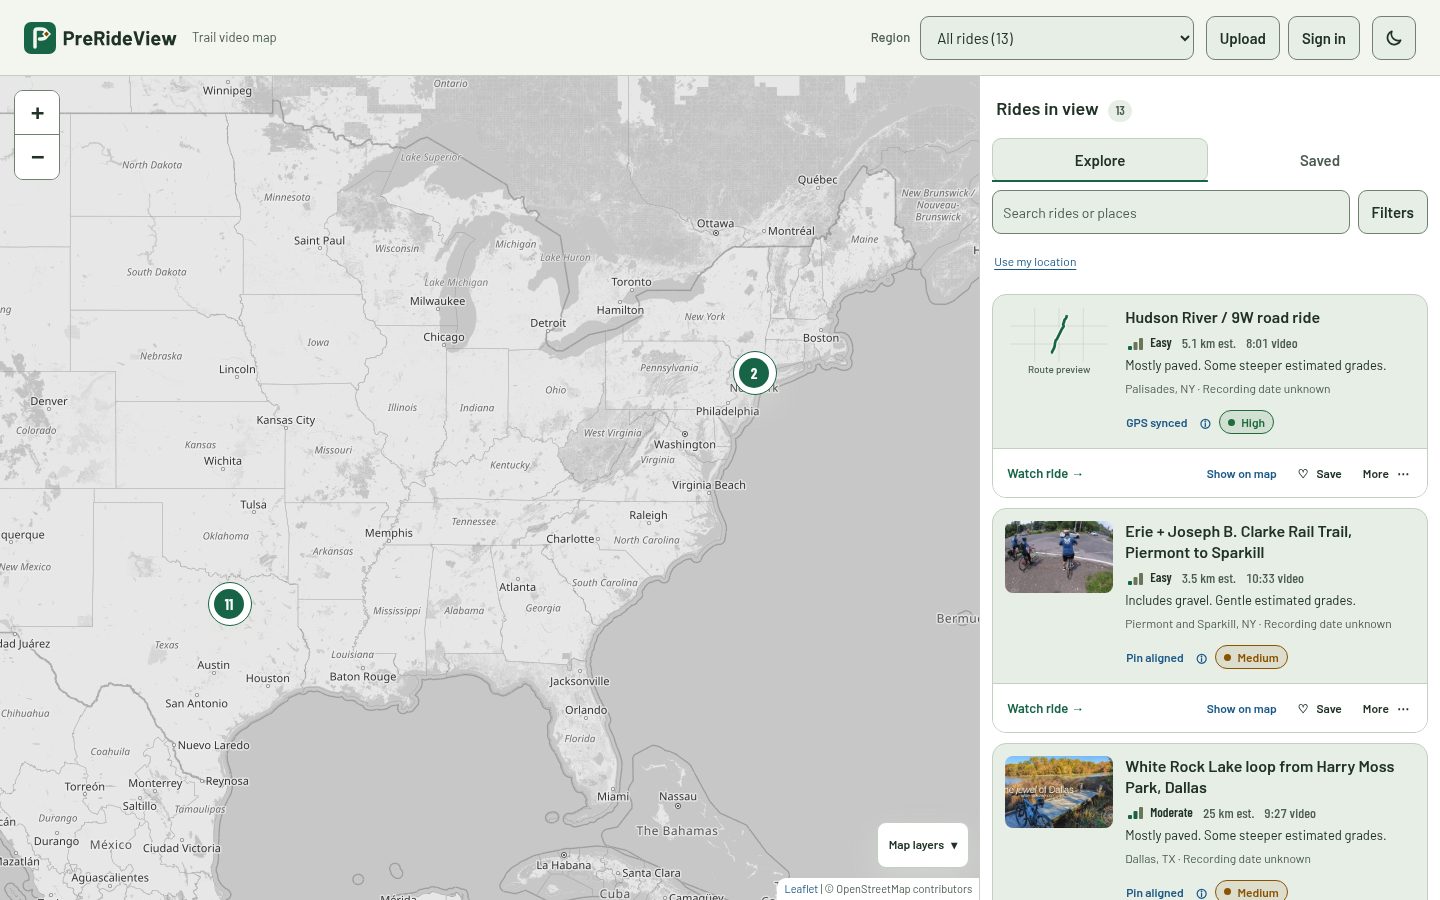Open More options for Hudson River ride
Screen dimensions: 1440x900
pyautogui.click(x=1386, y=474)
